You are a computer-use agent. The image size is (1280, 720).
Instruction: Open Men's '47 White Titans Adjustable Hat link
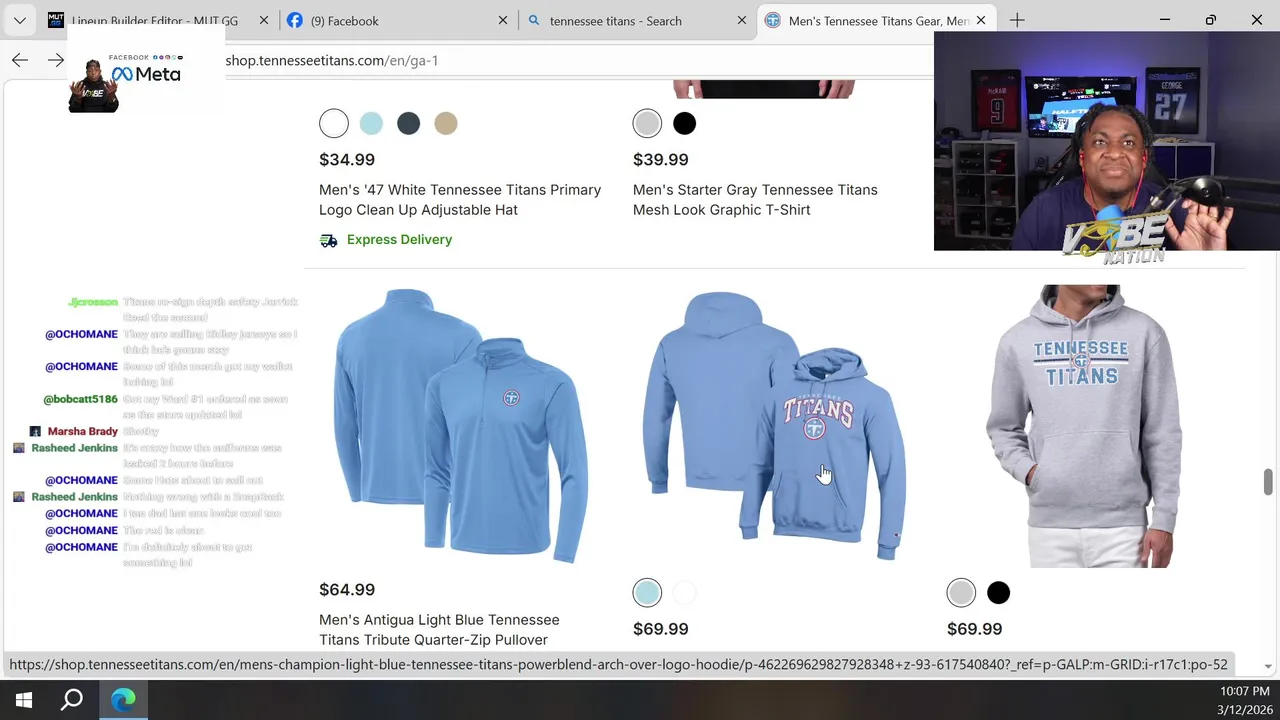click(460, 200)
